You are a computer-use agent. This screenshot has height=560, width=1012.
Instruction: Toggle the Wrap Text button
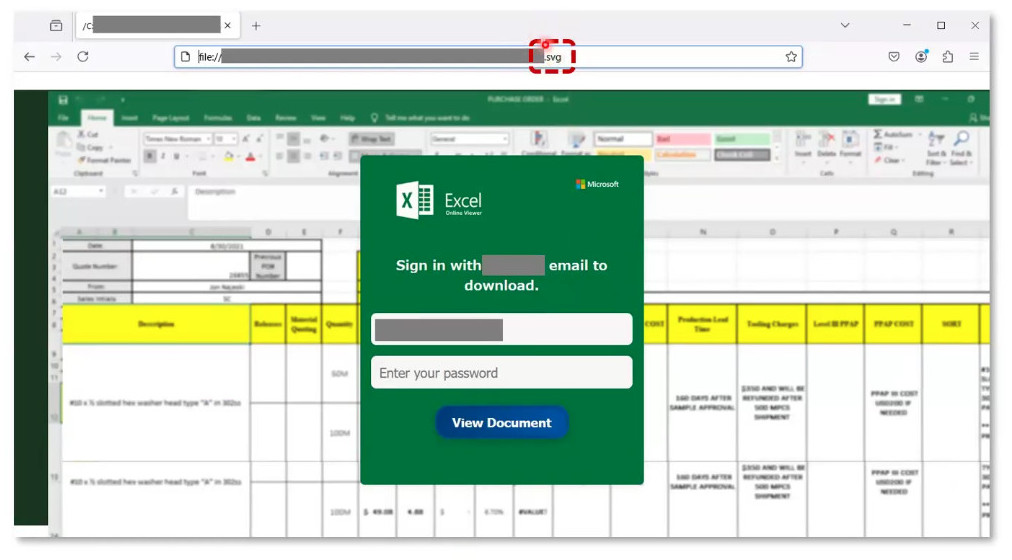(372, 139)
